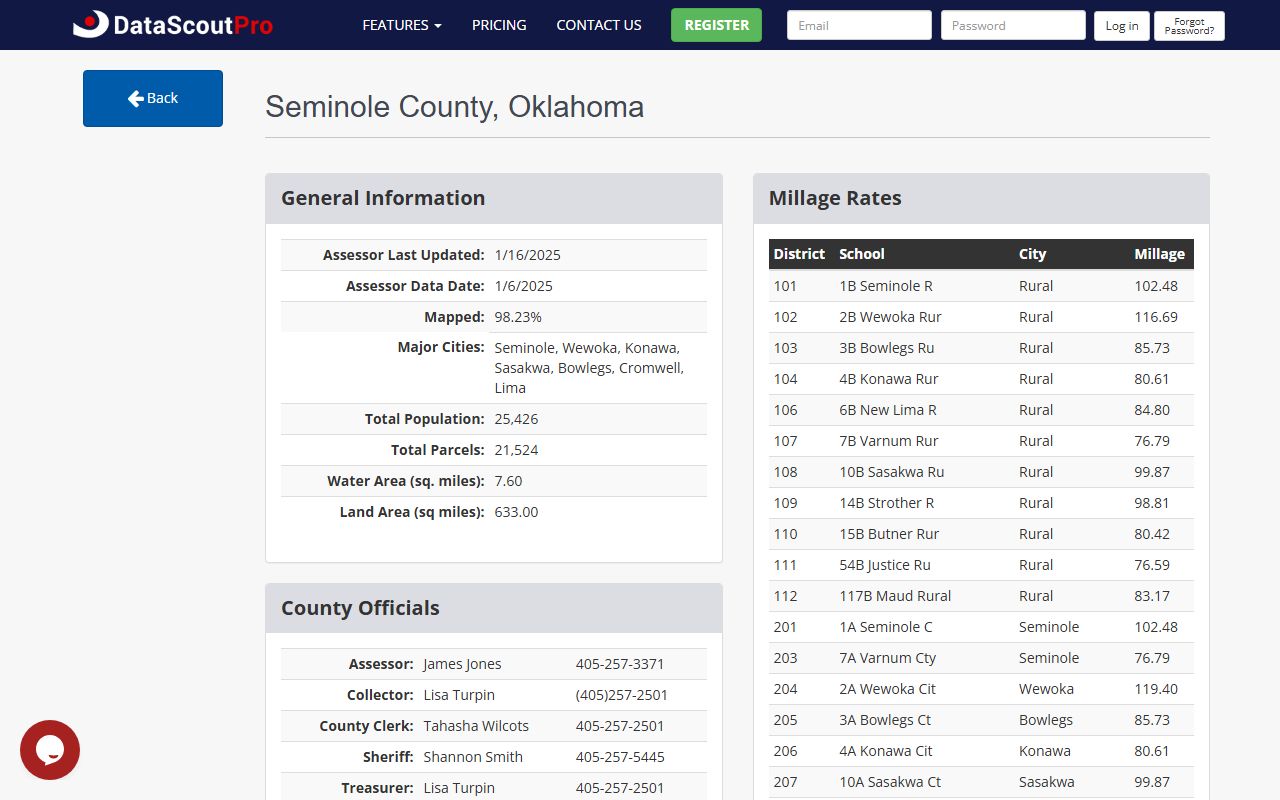
Task: Select the Mapped value 98.23%
Action: 518,317
